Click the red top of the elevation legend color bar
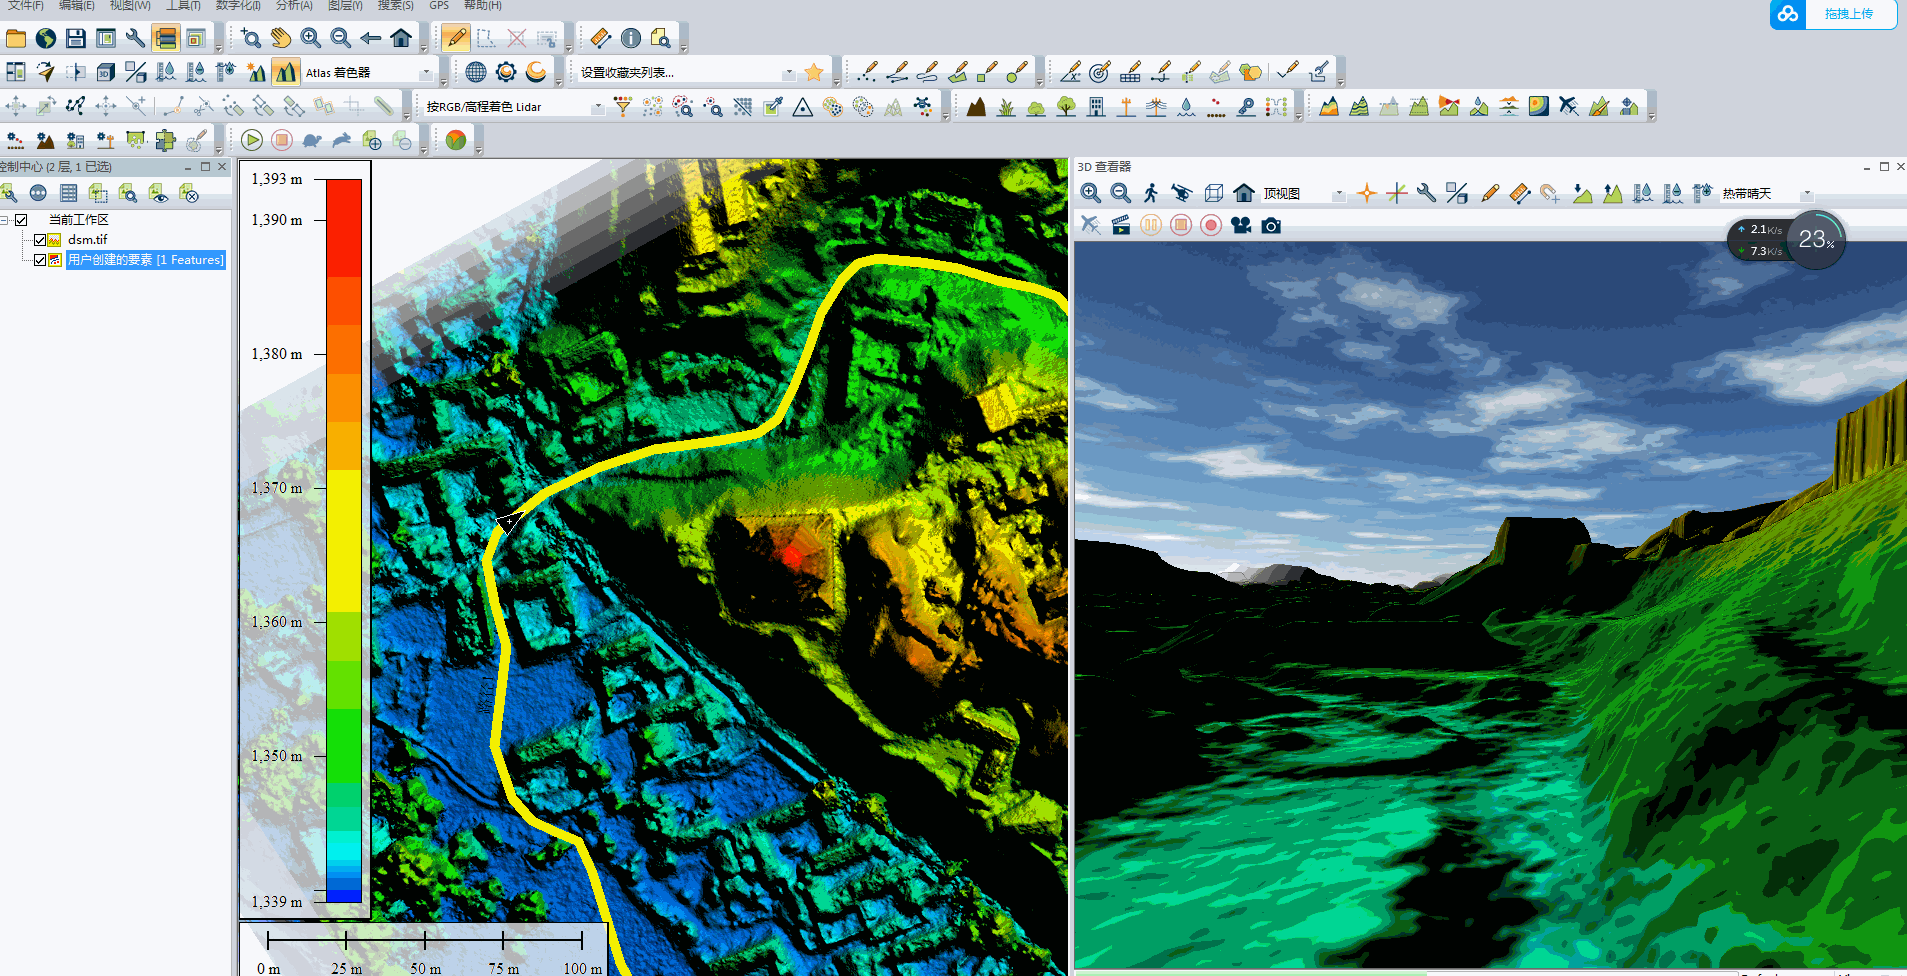This screenshot has width=1907, height=976. (344, 226)
